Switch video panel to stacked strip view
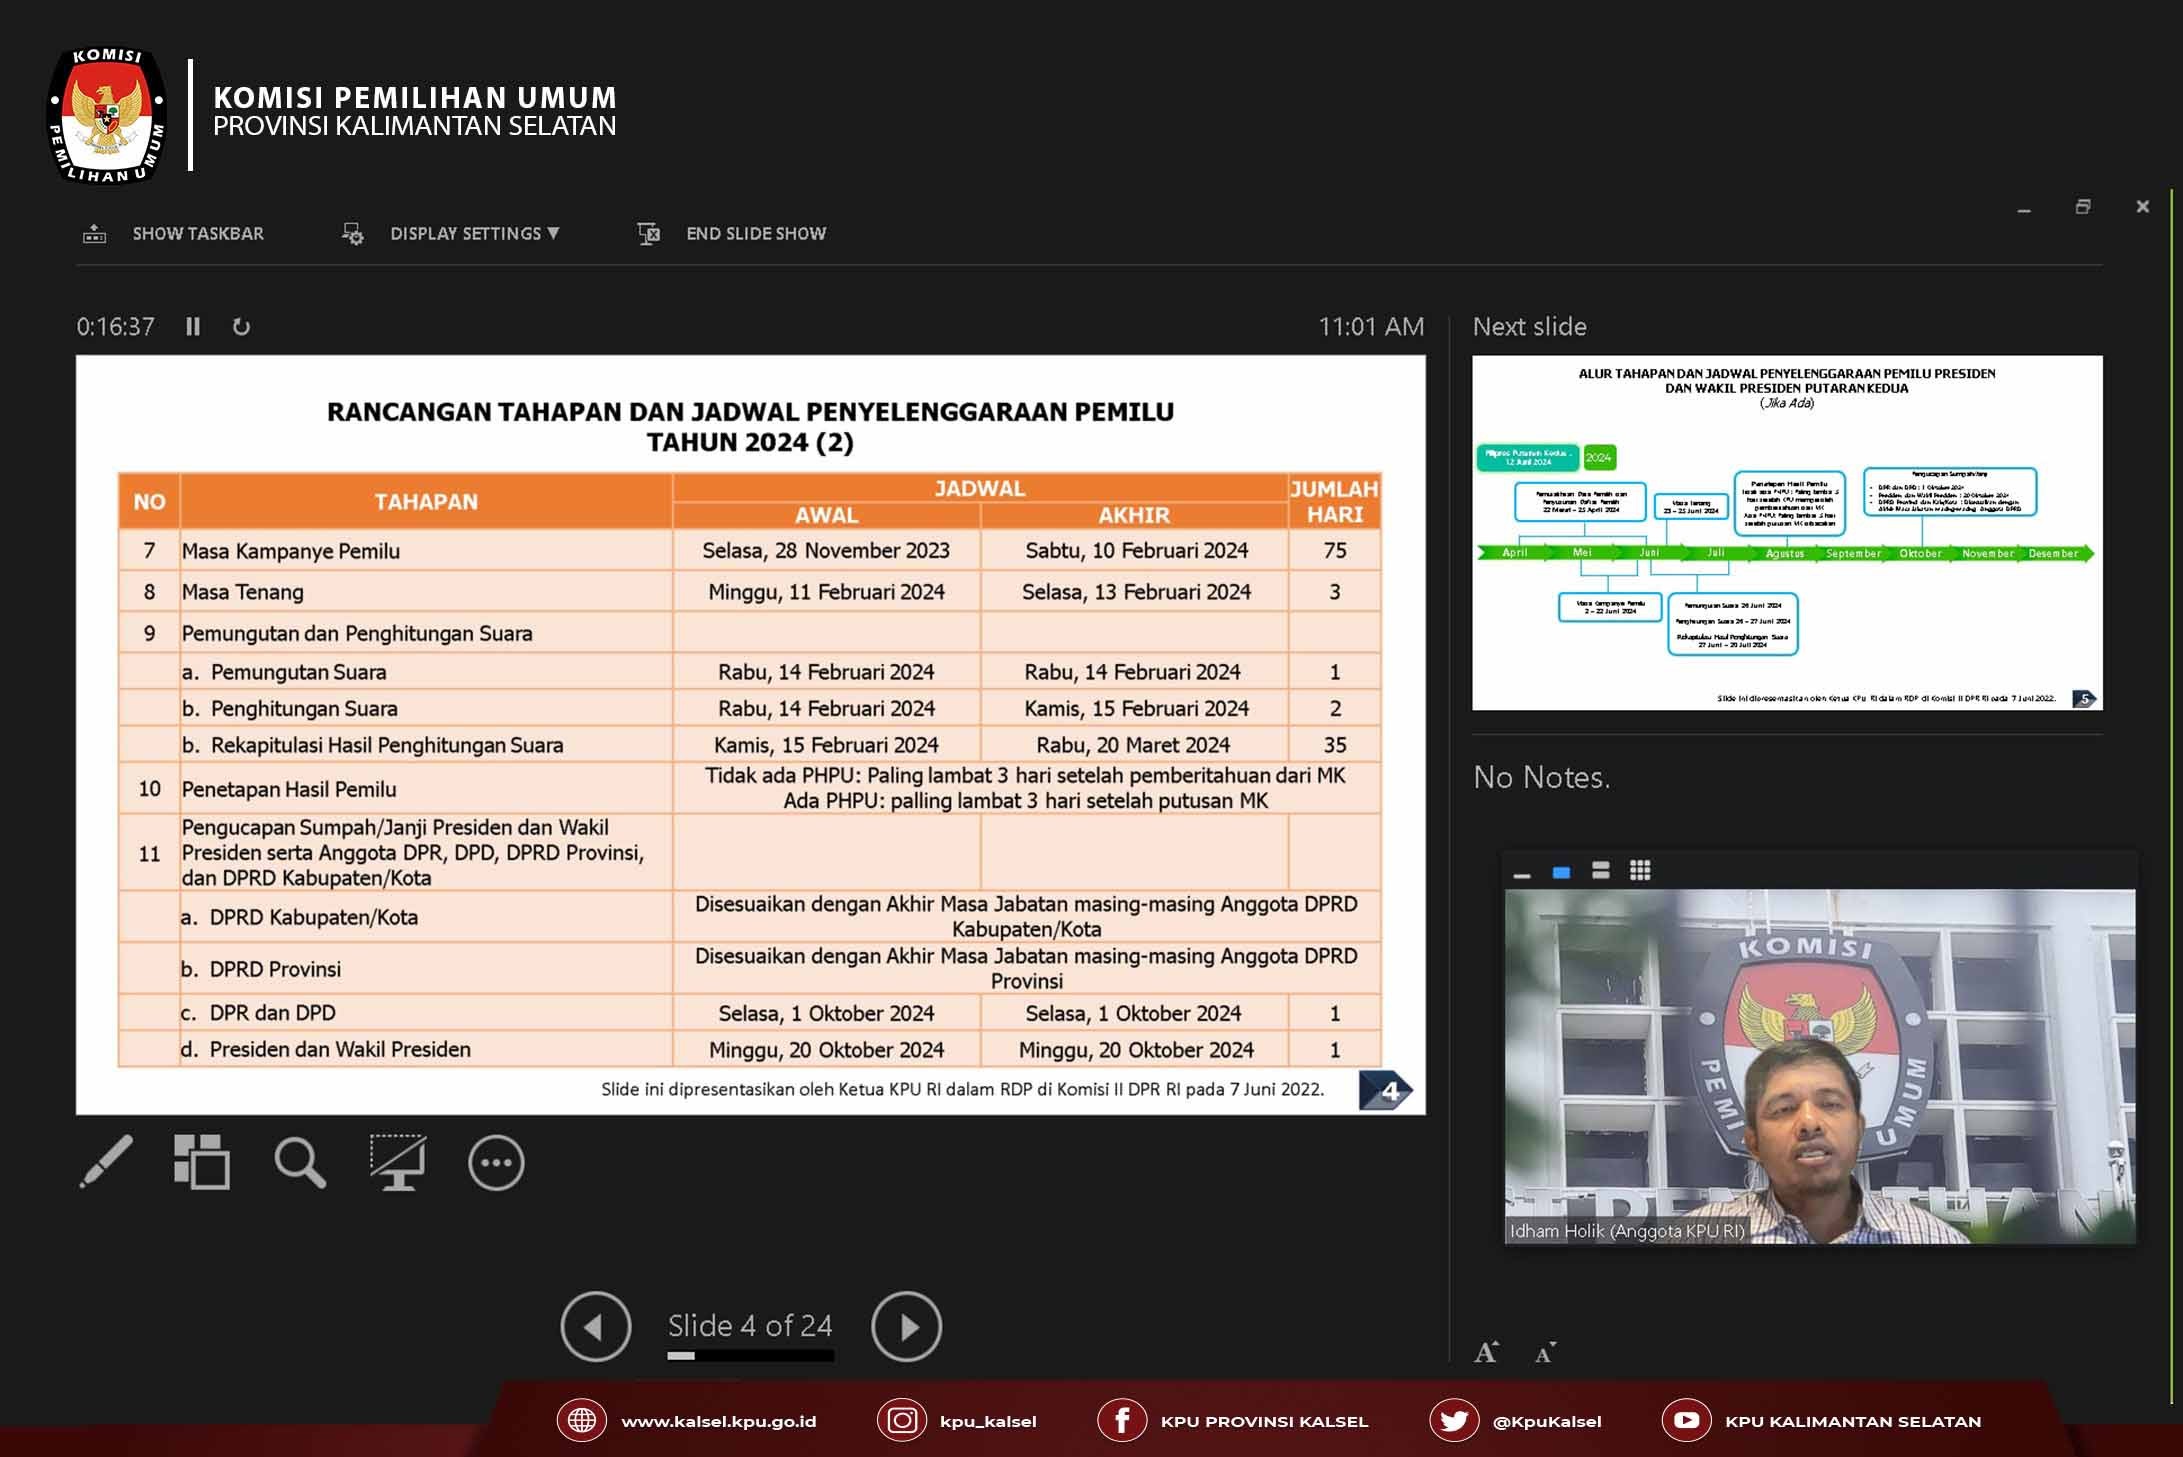 click(x=1601, y=871)
